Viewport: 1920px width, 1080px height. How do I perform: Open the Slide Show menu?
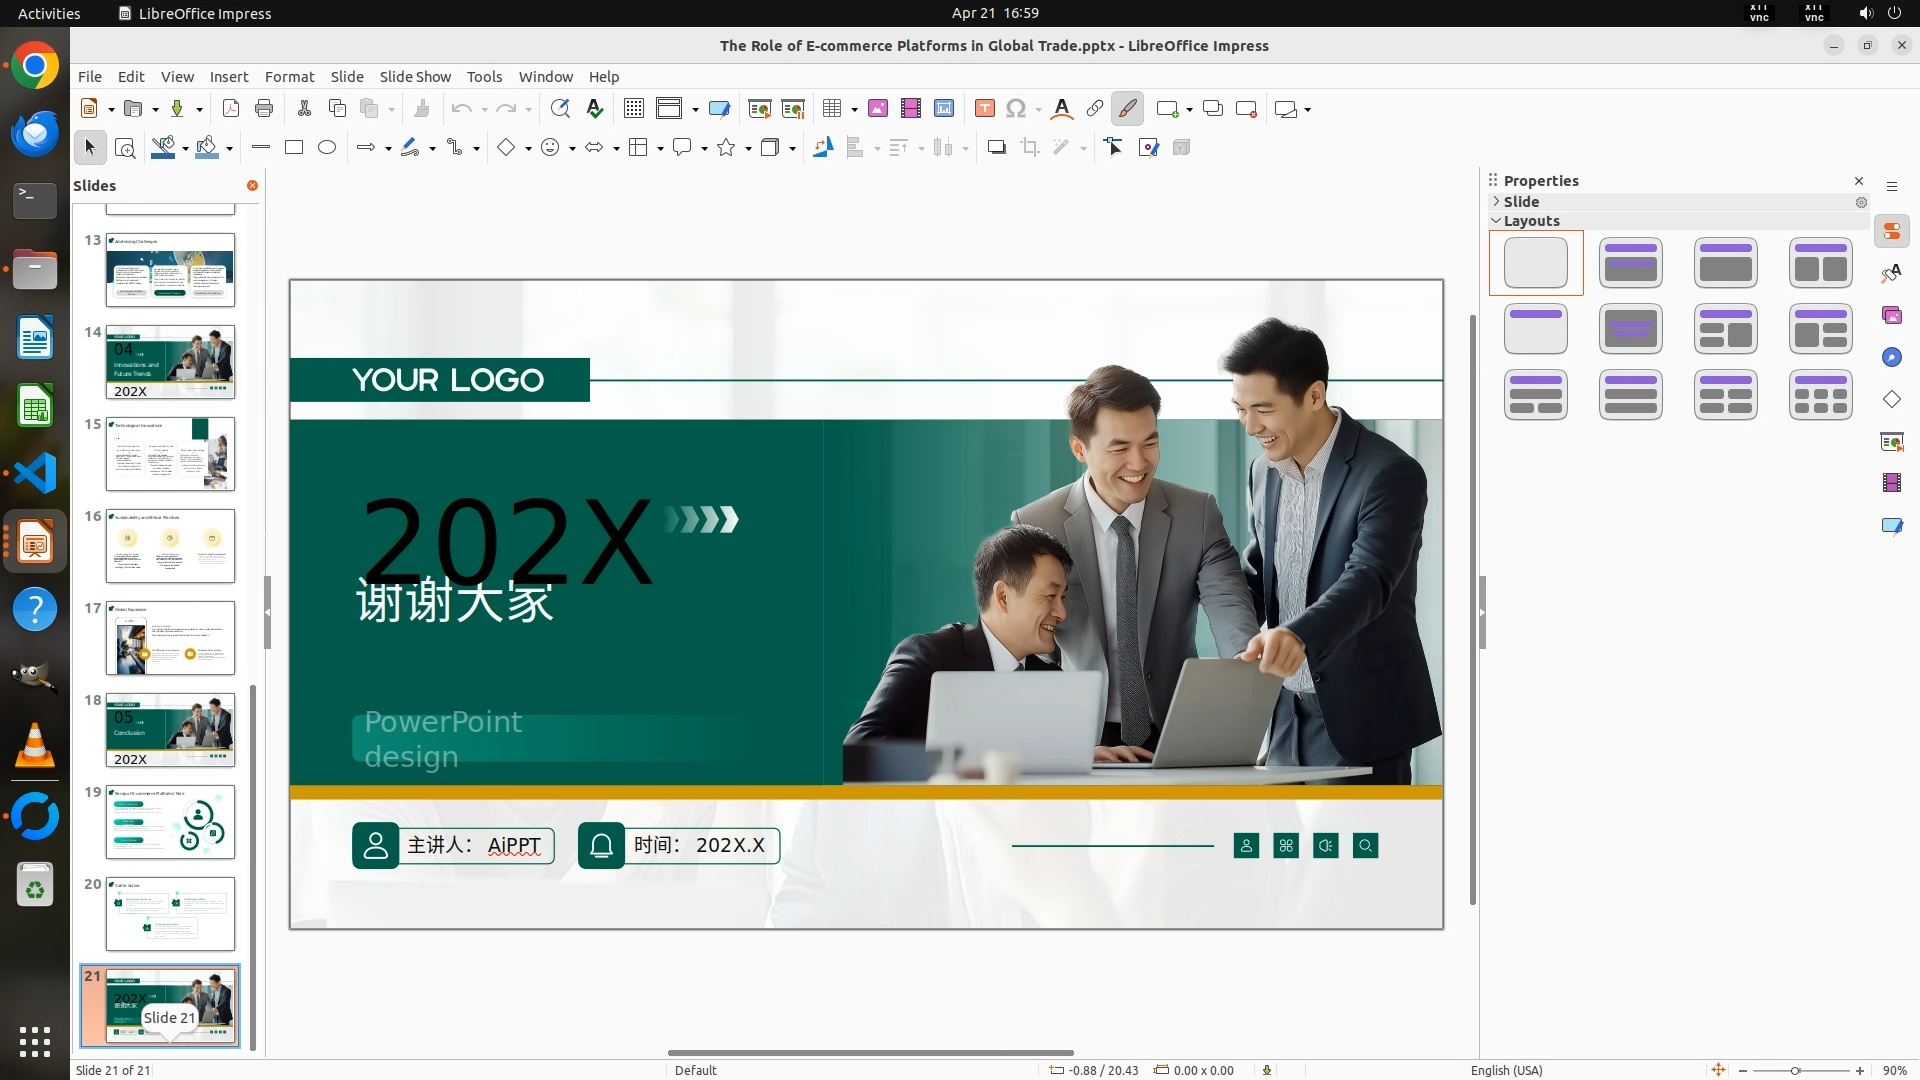point(415,77)
